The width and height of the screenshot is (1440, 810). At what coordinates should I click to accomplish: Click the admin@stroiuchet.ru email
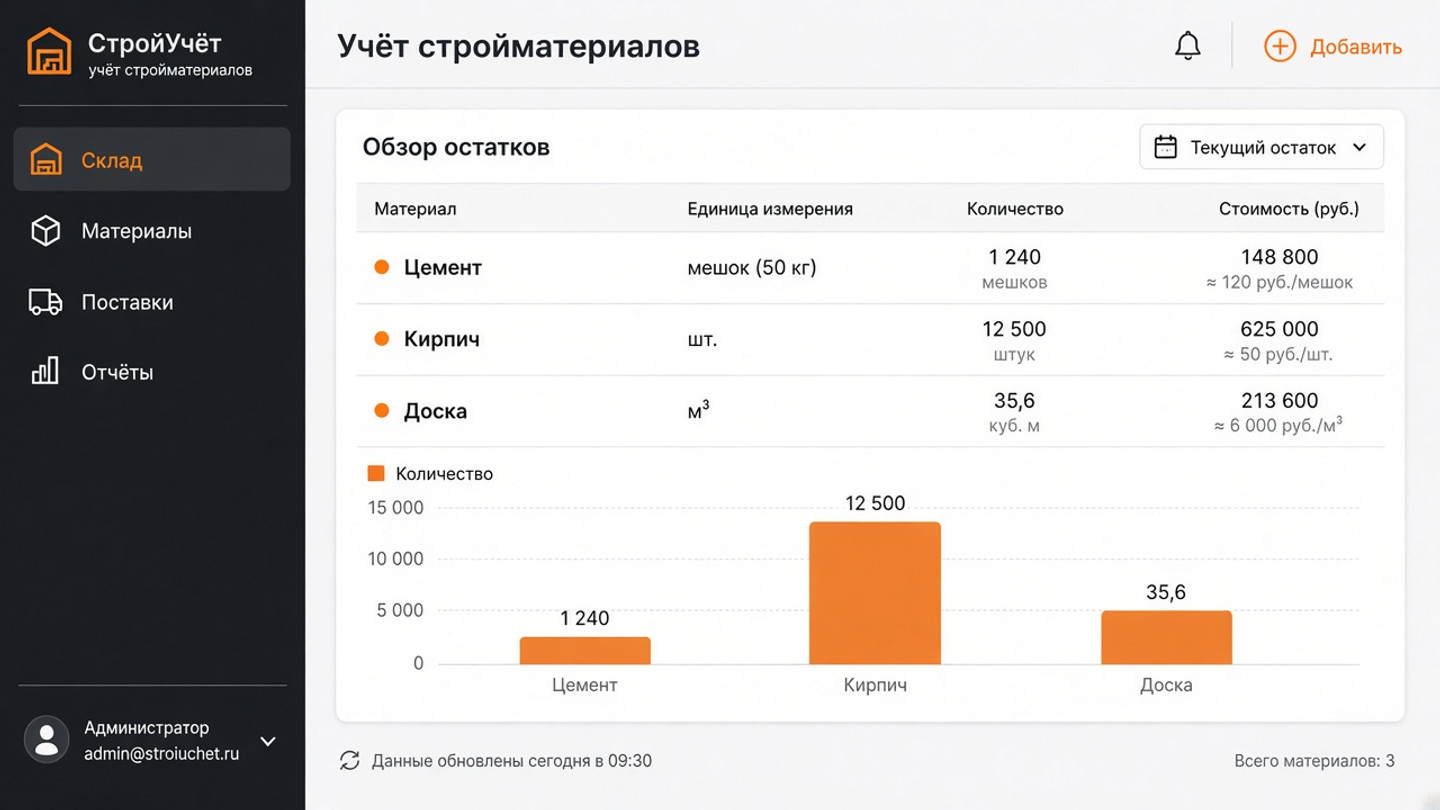161,754
